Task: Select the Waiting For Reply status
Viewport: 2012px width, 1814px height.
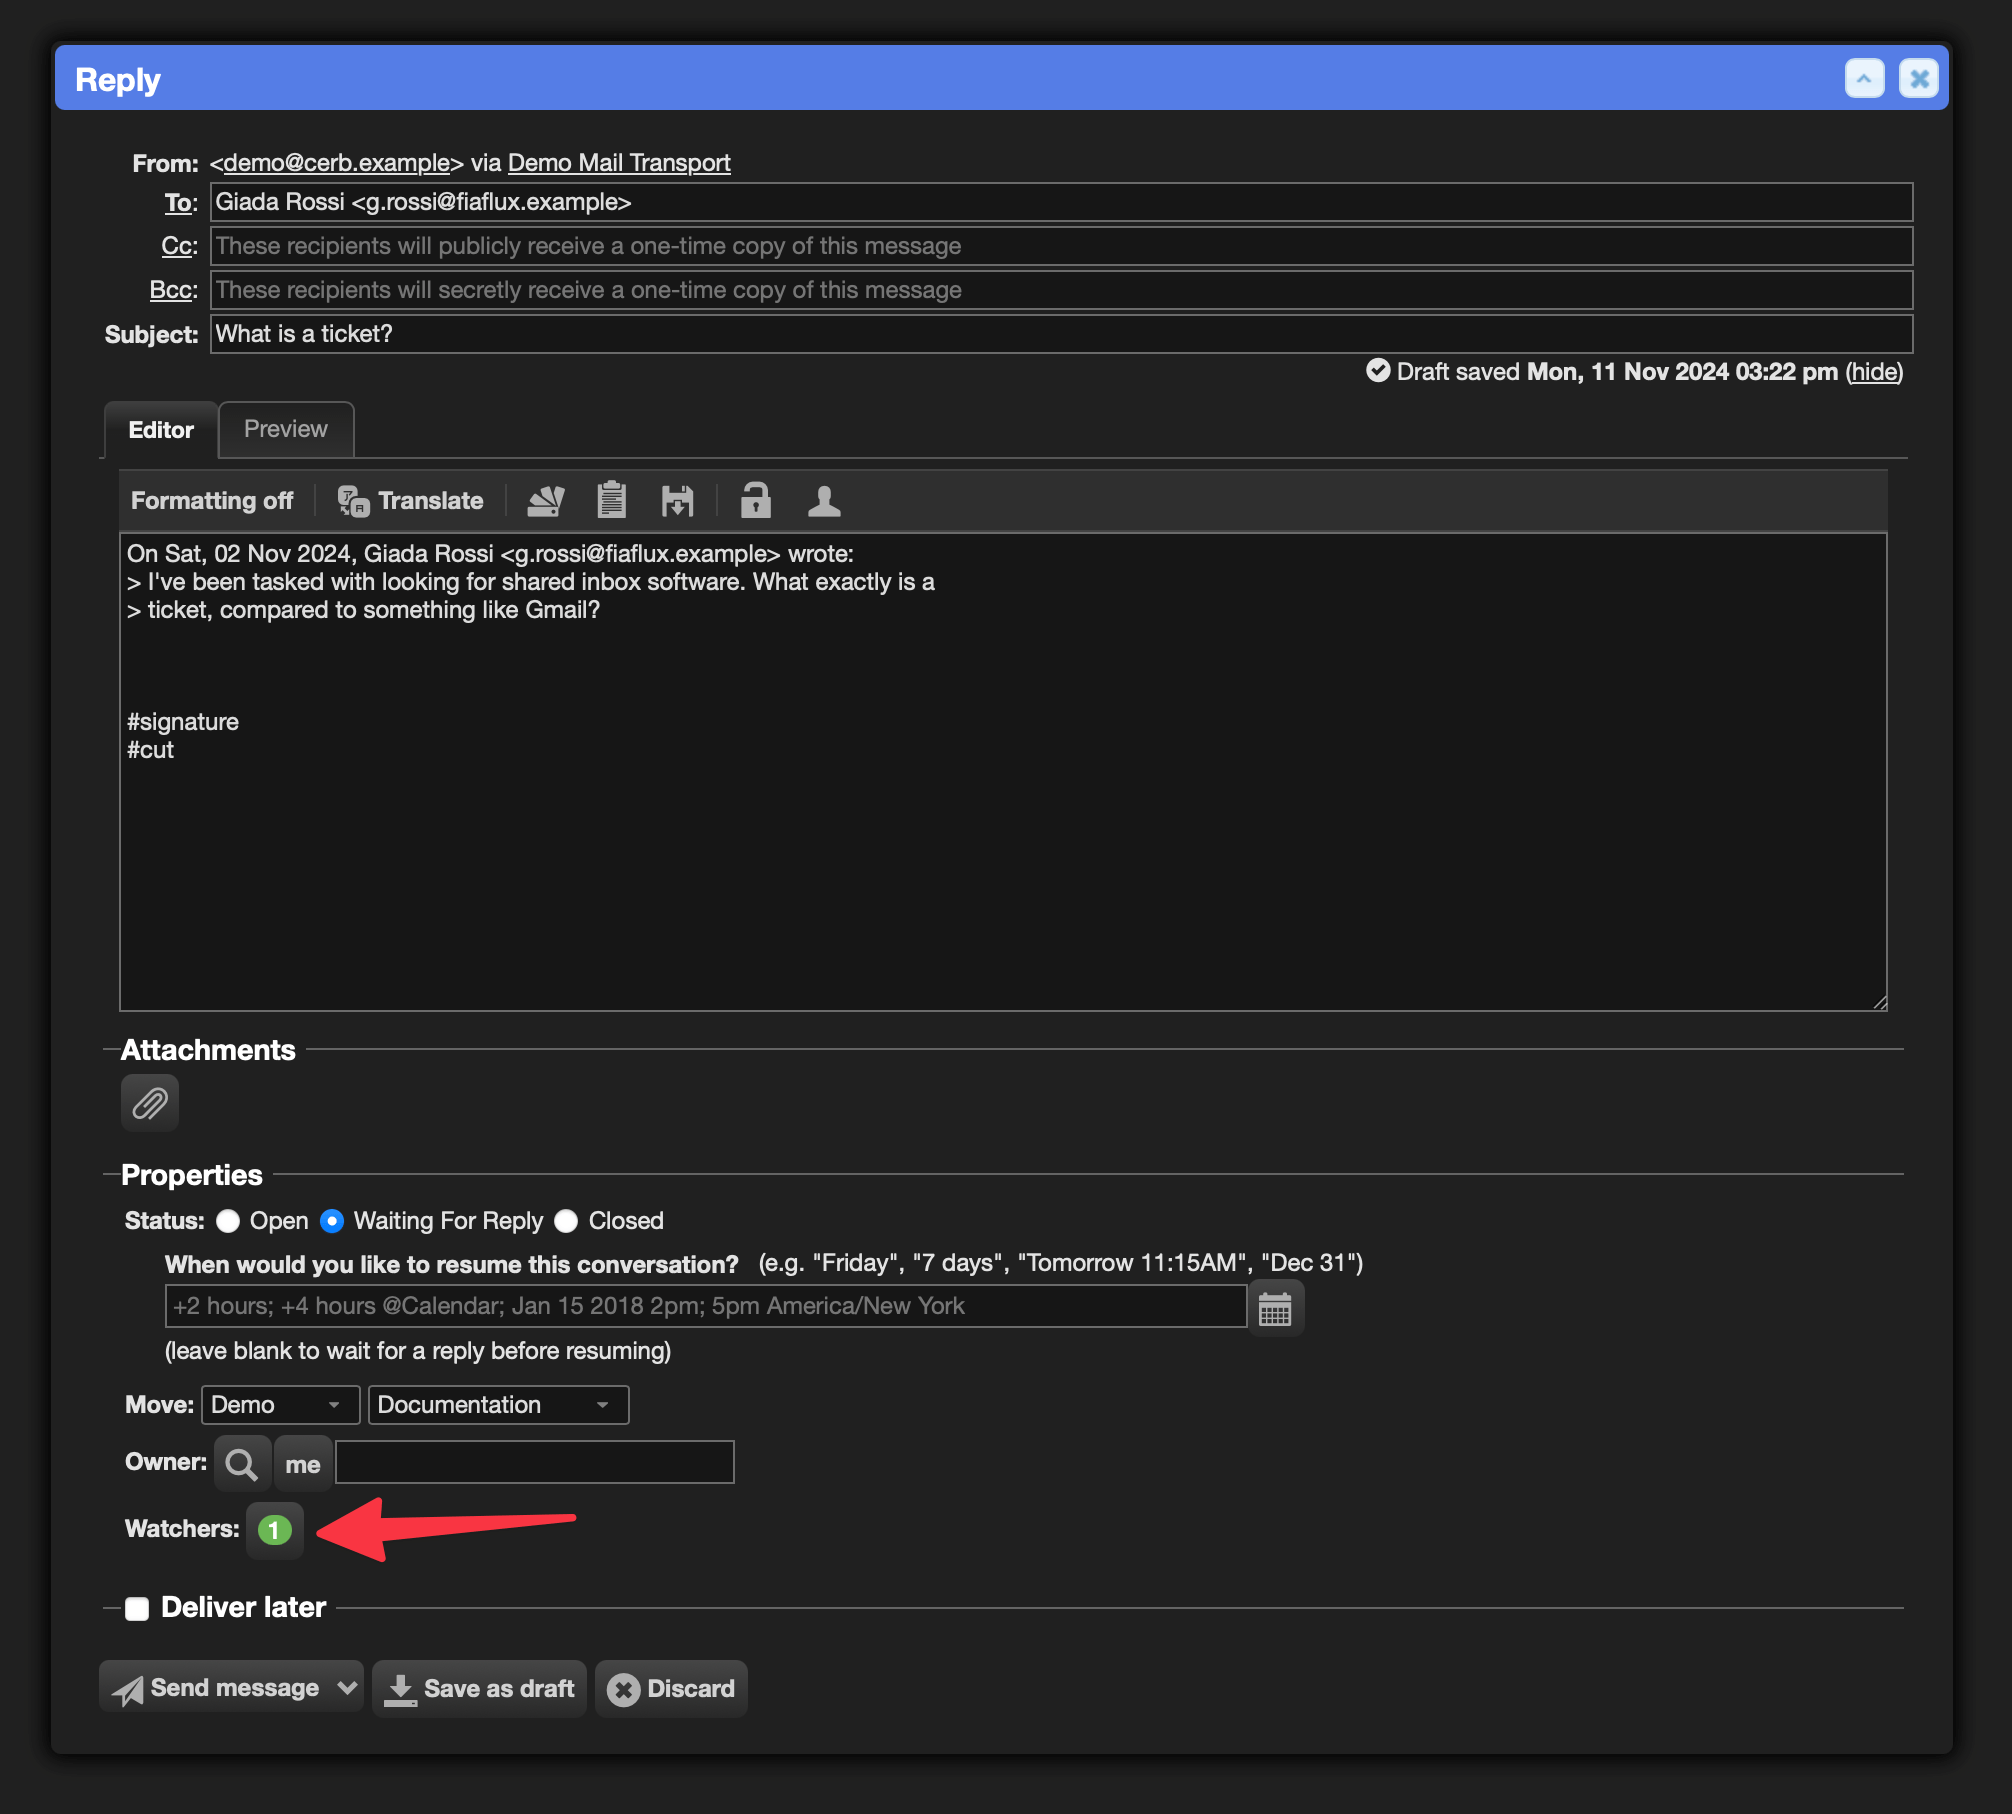Action: (332, 1221)
